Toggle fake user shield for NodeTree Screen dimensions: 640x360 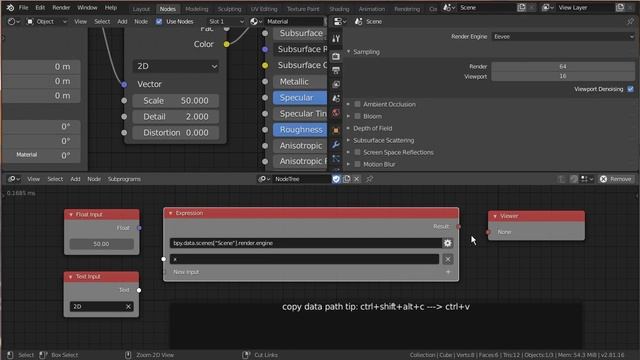(336, 179)
